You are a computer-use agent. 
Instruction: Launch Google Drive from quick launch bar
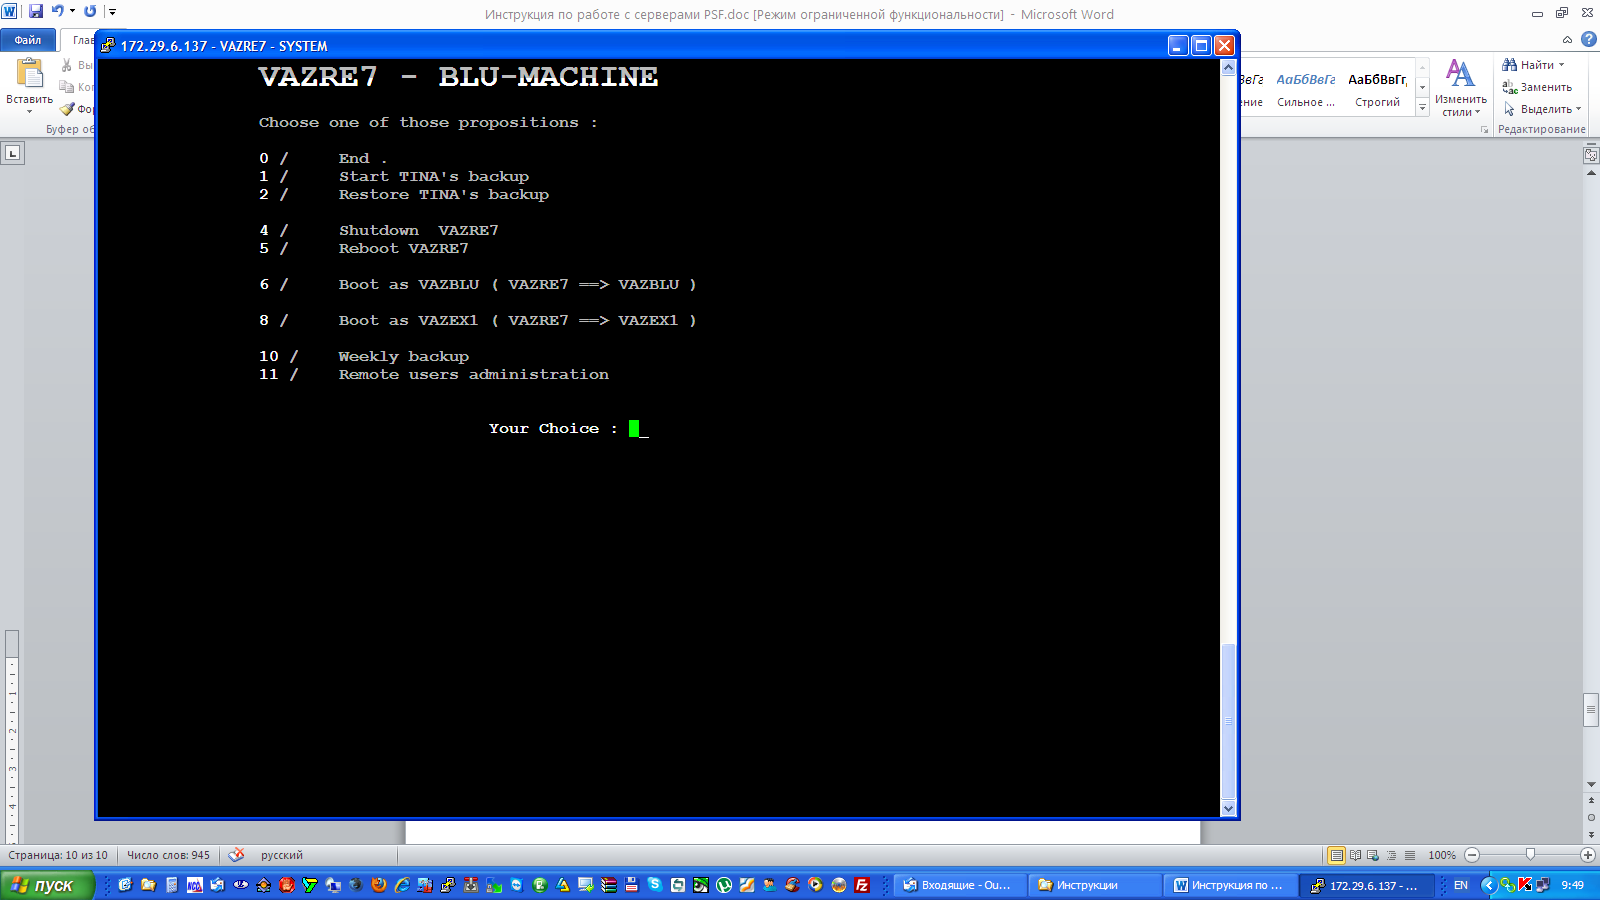563,885
